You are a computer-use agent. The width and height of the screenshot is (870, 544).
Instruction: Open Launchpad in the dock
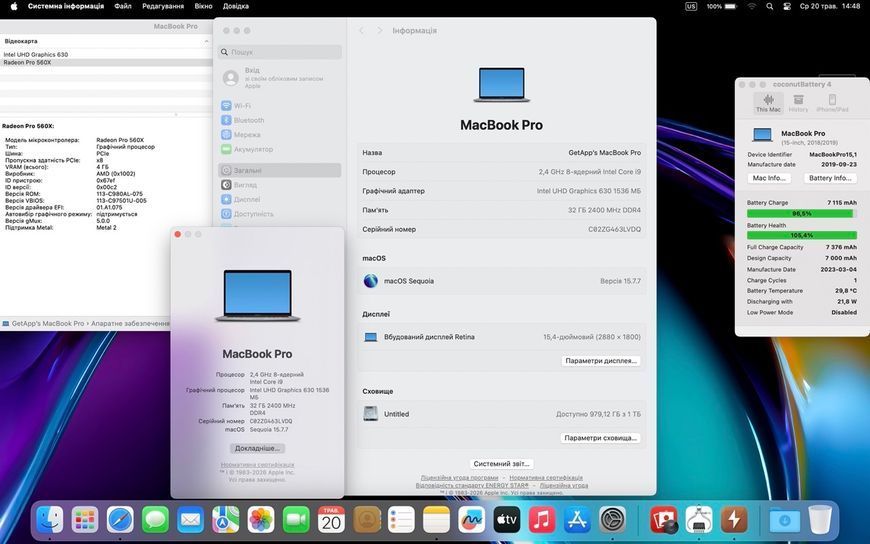[x=85, y=521]
